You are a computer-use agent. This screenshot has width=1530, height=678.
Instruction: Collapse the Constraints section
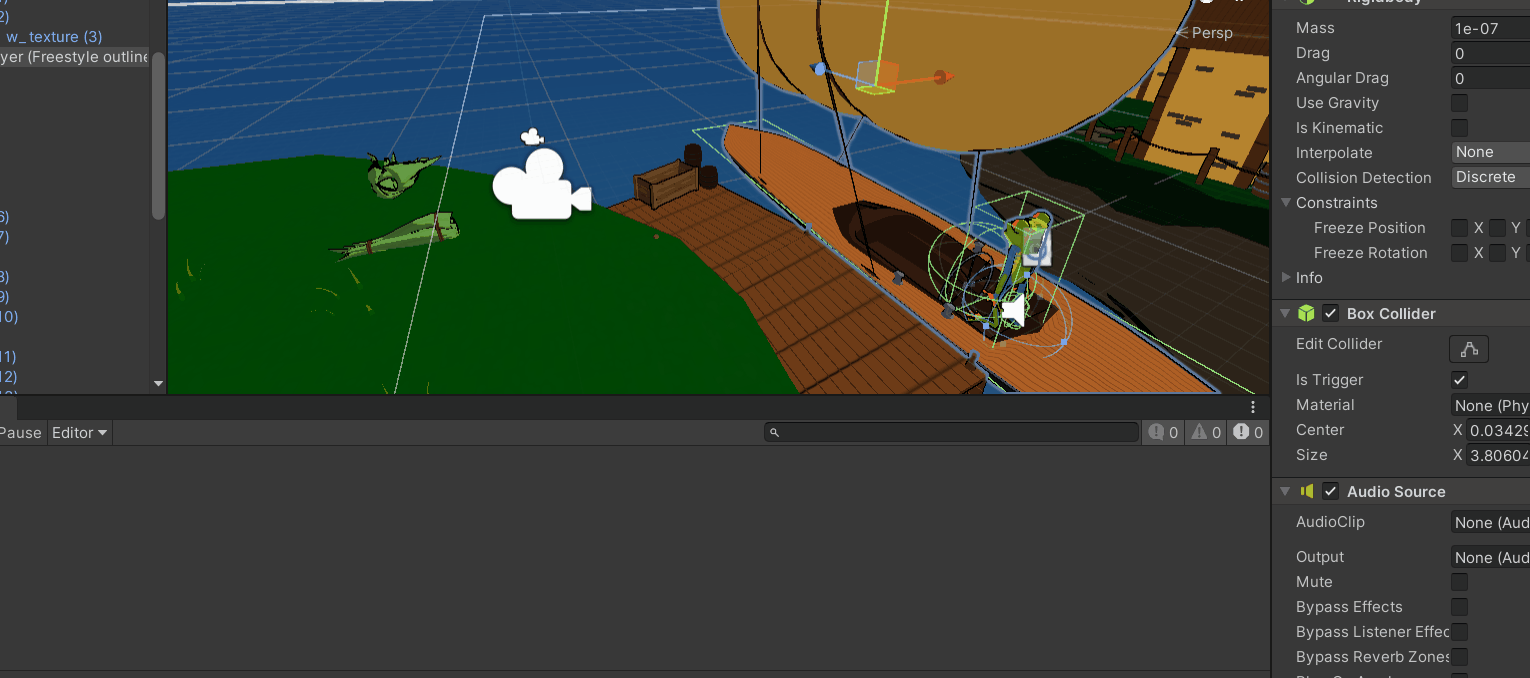coord(1286,202)
